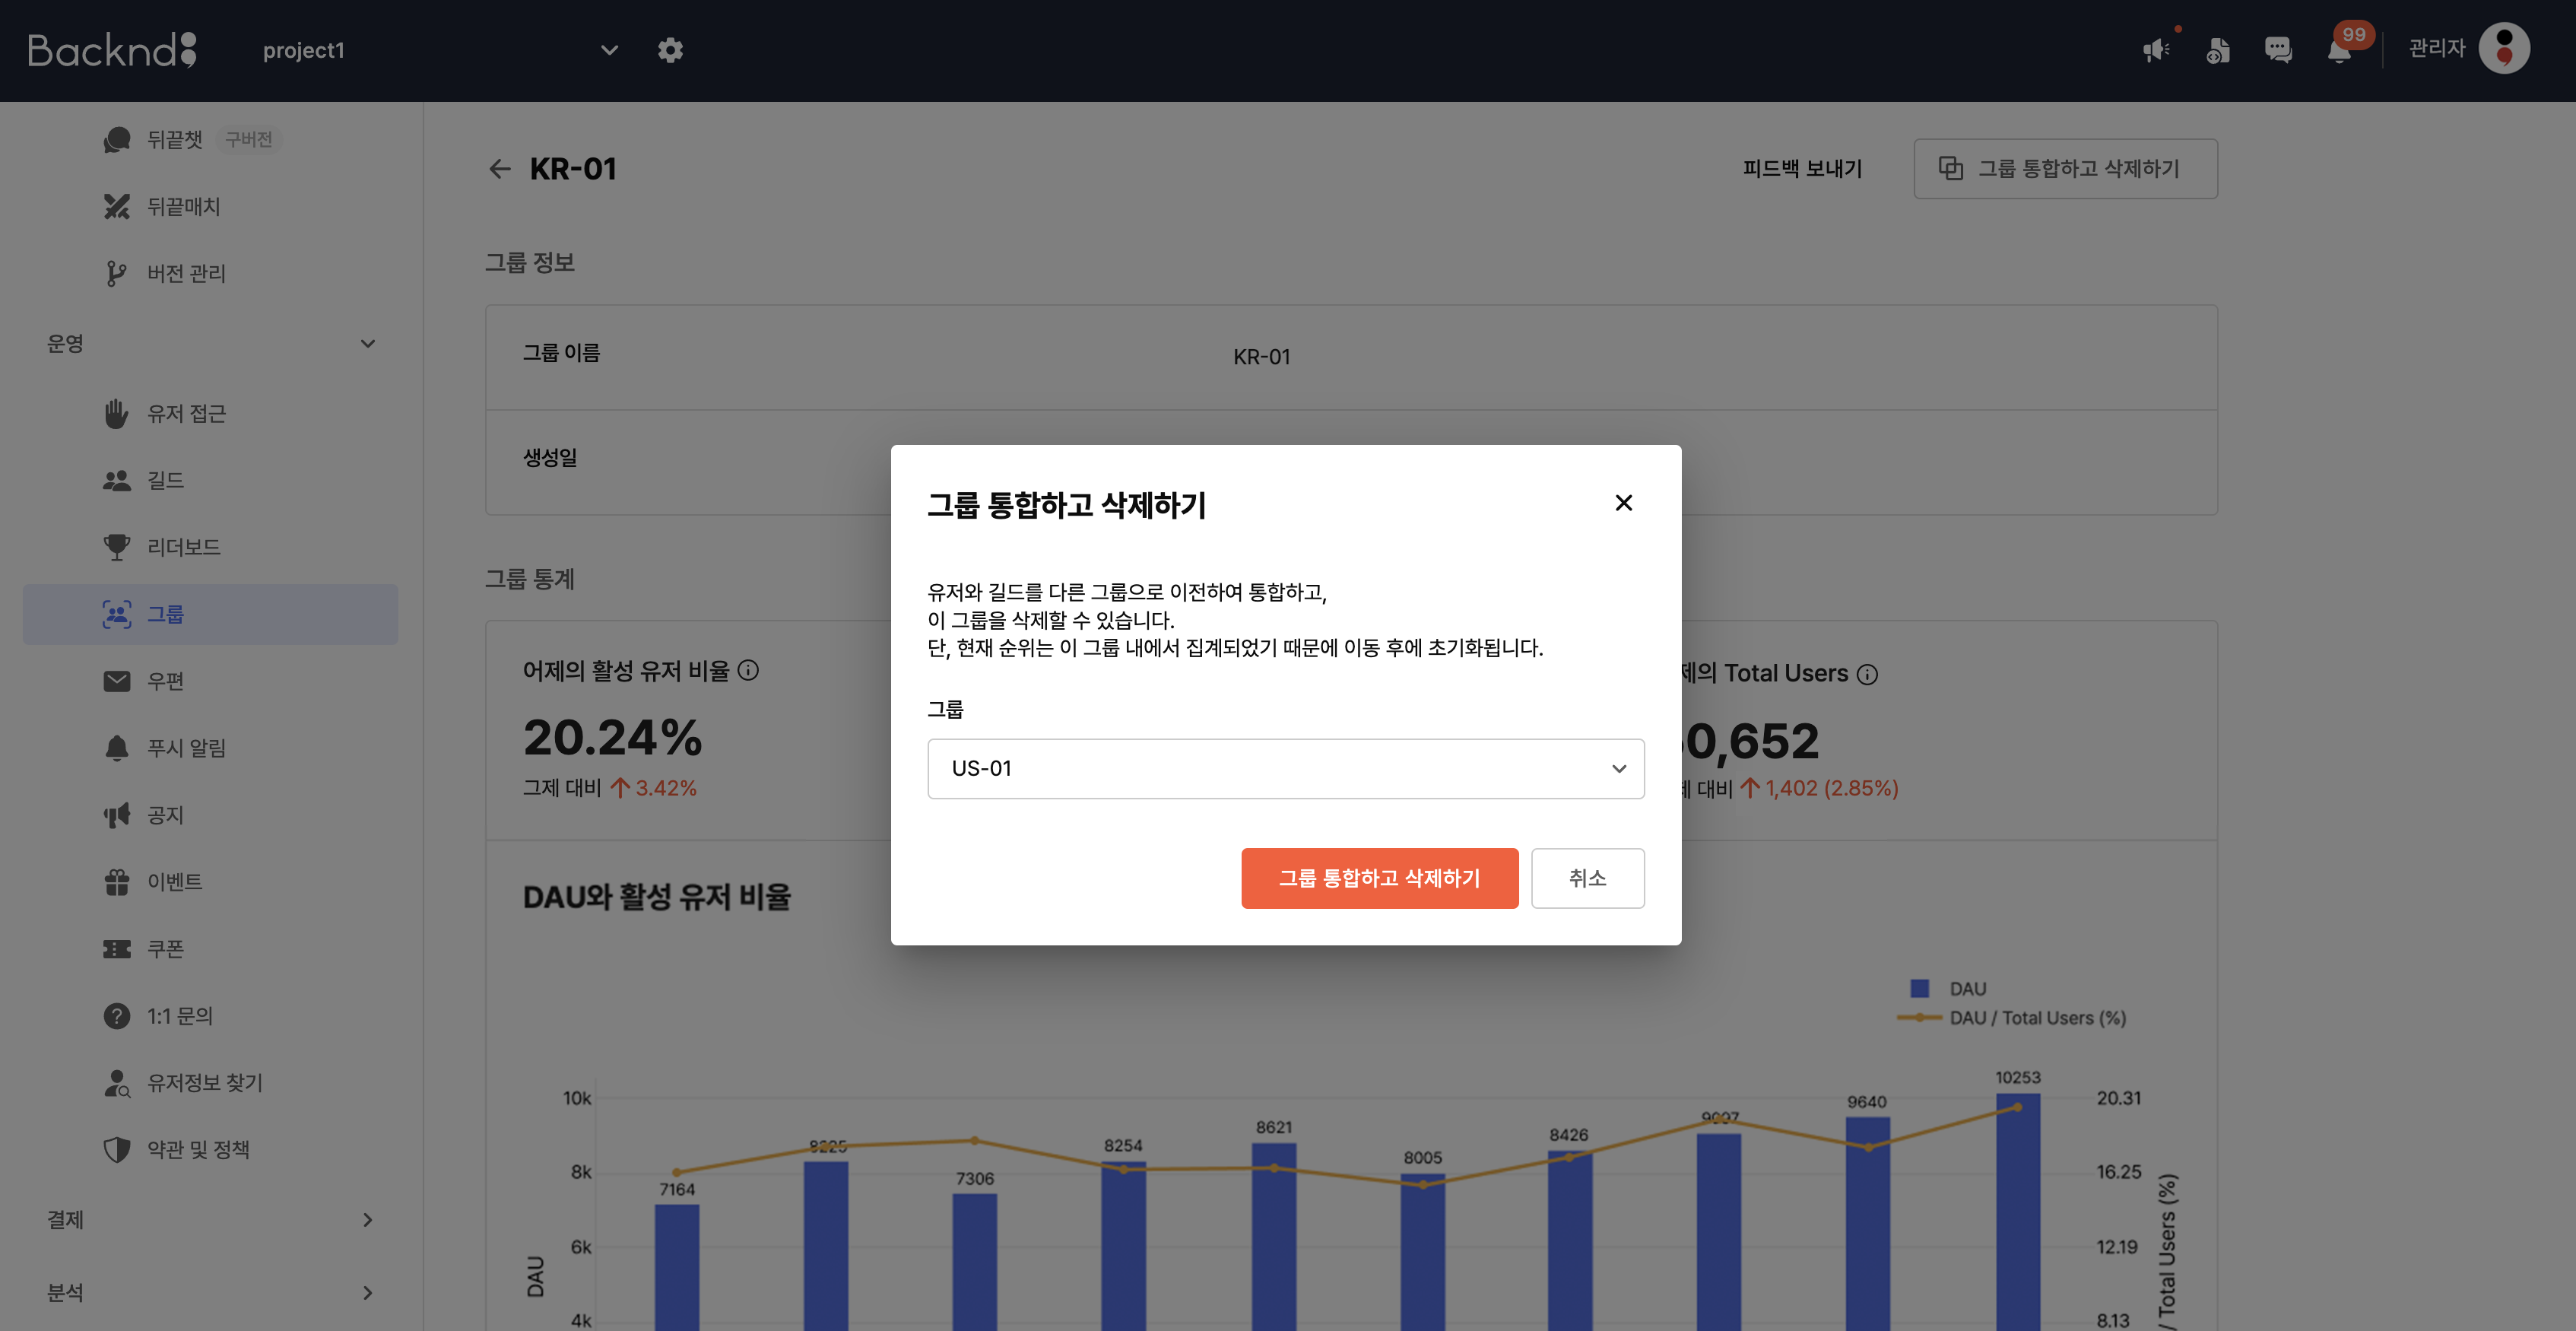The image size is (2576, 1331).
Task: Open project settings gear icon
Action: point(670,50)
